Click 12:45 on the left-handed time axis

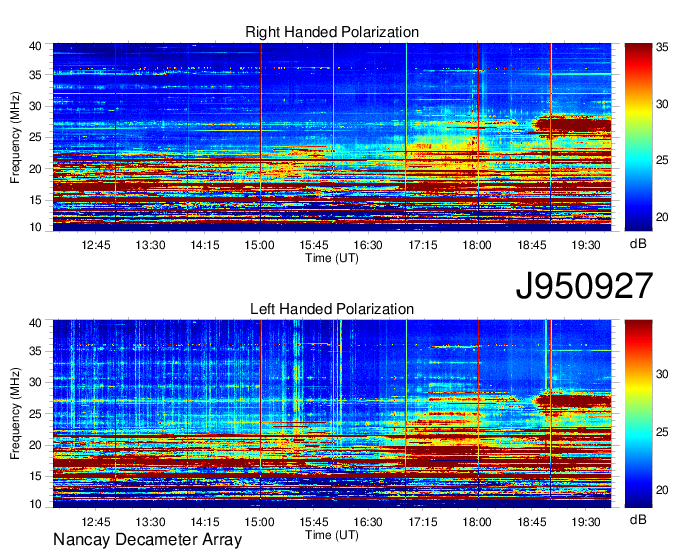click(x=96, y=522)
